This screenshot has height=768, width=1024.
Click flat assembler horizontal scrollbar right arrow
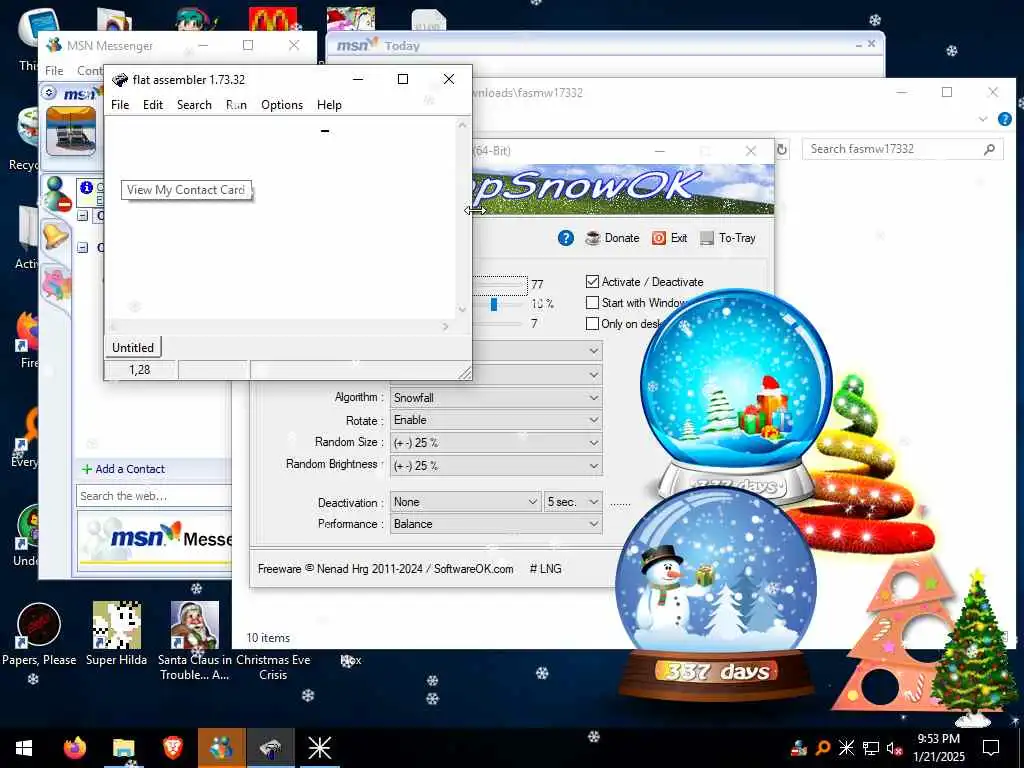point(445,326)
